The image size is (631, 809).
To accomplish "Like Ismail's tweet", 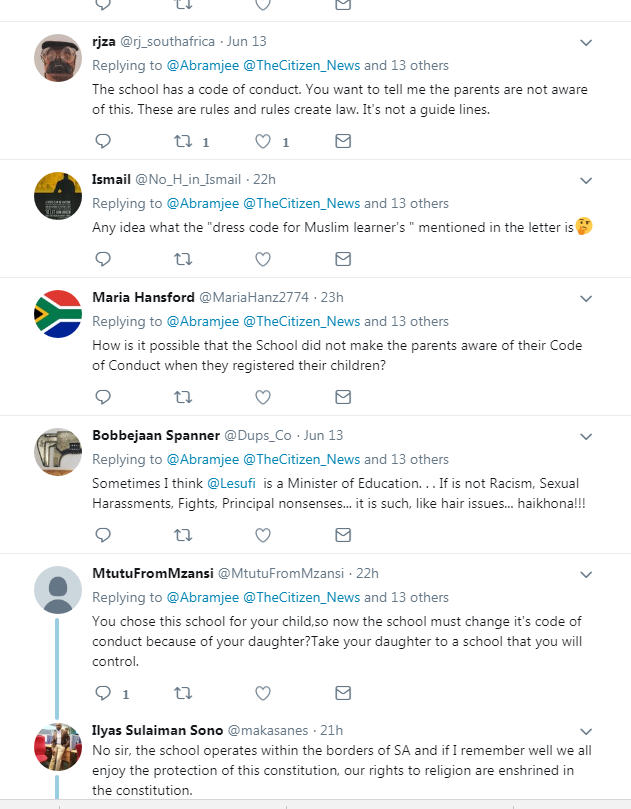I will 263,259.
